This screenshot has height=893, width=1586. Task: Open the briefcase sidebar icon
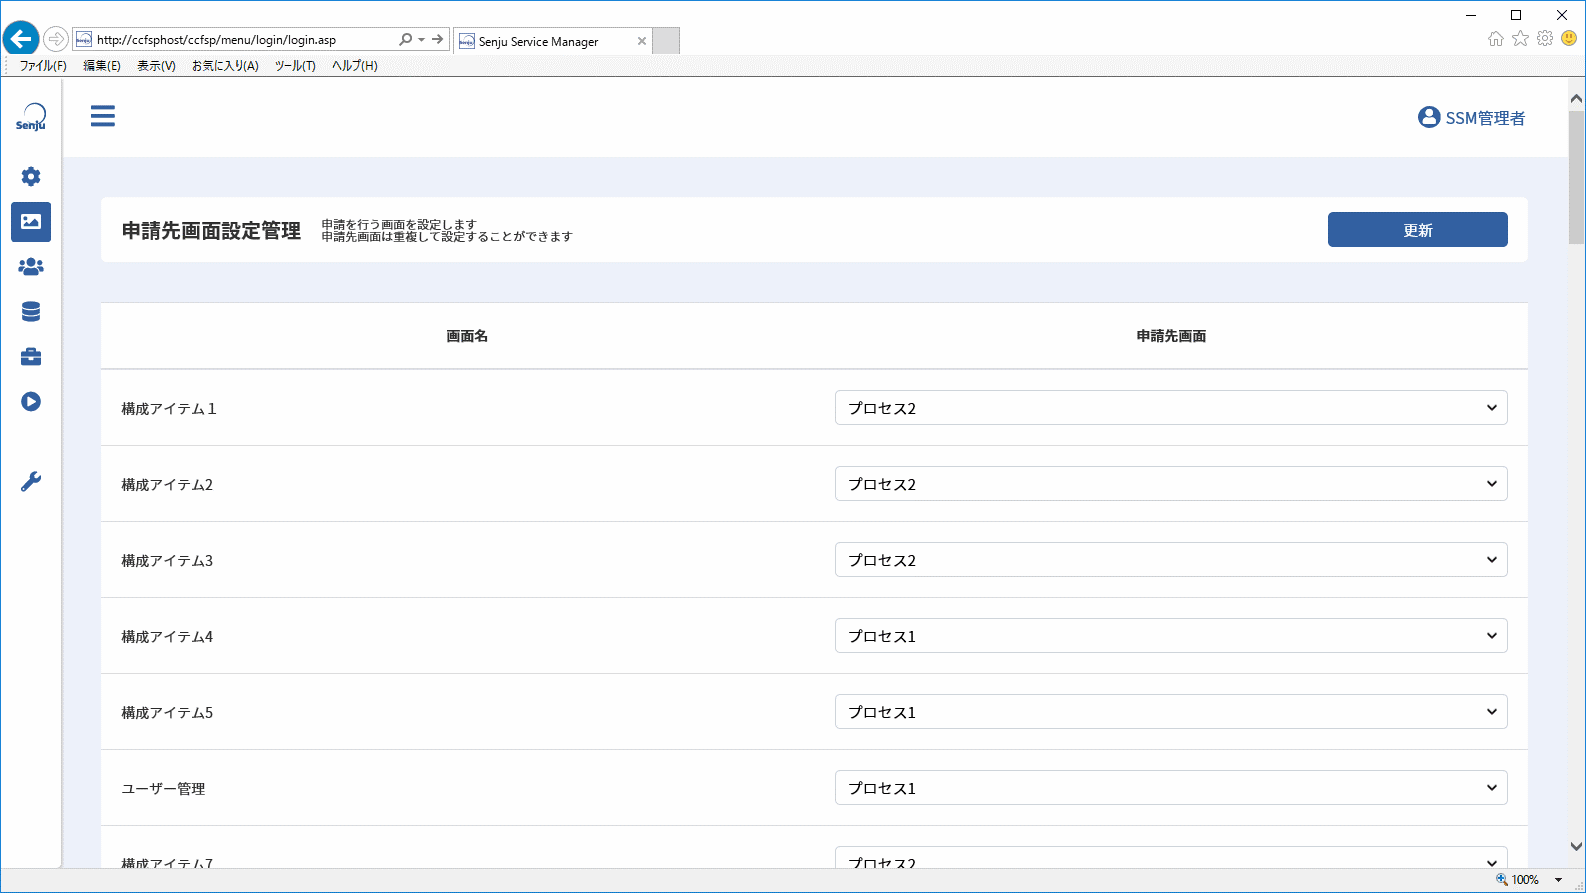pos(31,357)
